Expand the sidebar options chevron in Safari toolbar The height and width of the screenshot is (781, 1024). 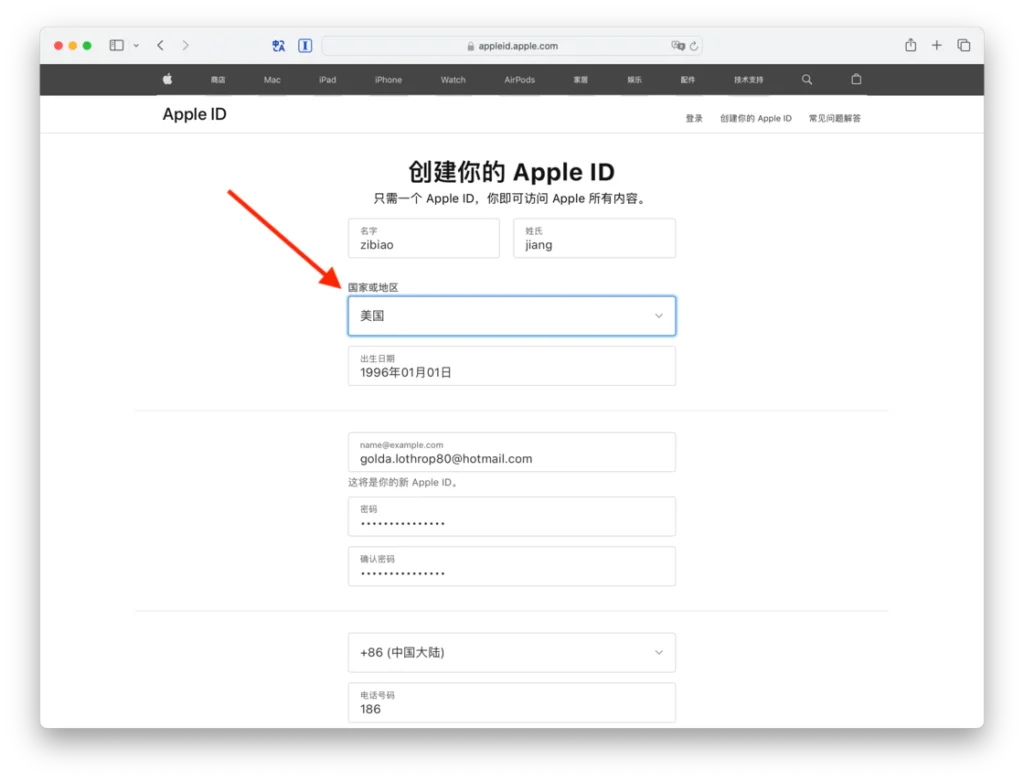[x=137, y=45]
